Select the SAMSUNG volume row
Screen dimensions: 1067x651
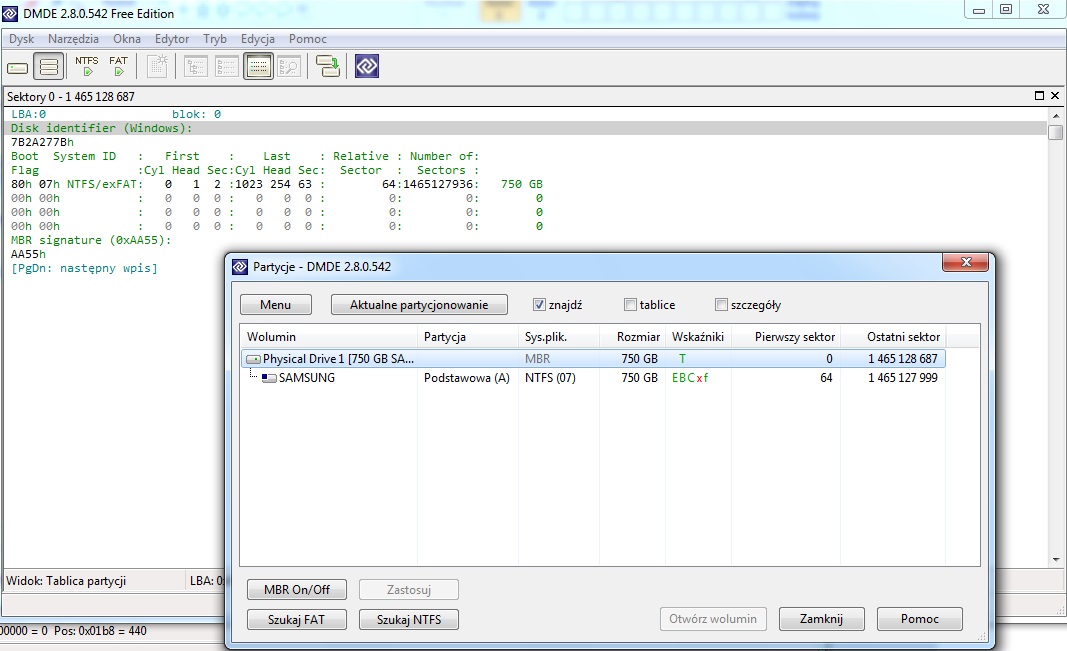(593, 378)
